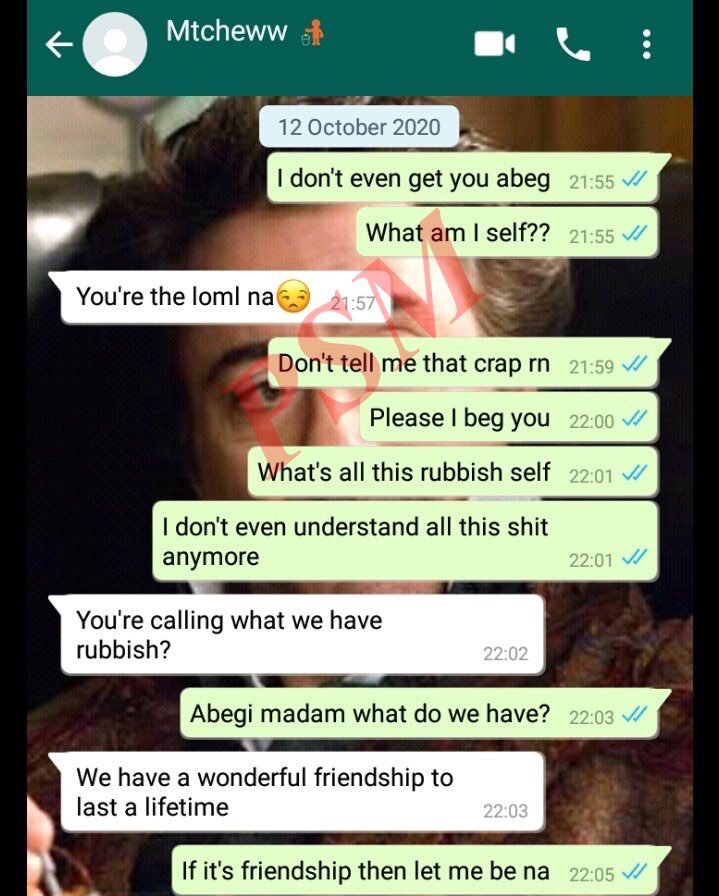Tap the unamused emoji in received message
The height and width of the screenshot is (896, 719).
293,296
